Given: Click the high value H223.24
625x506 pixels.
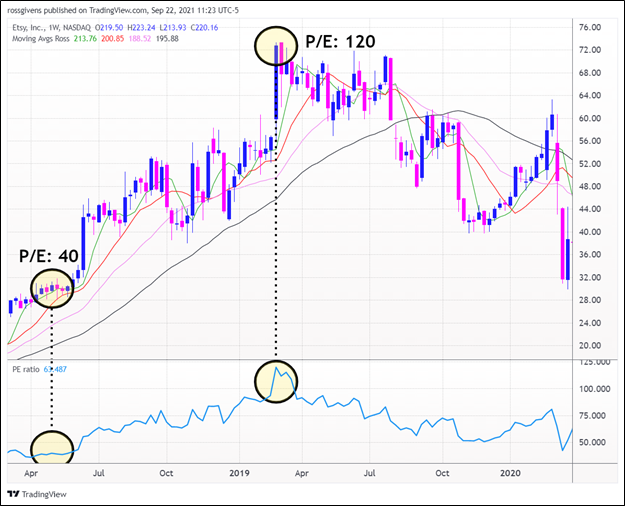Looking at the screenshot, I should 141,28.
